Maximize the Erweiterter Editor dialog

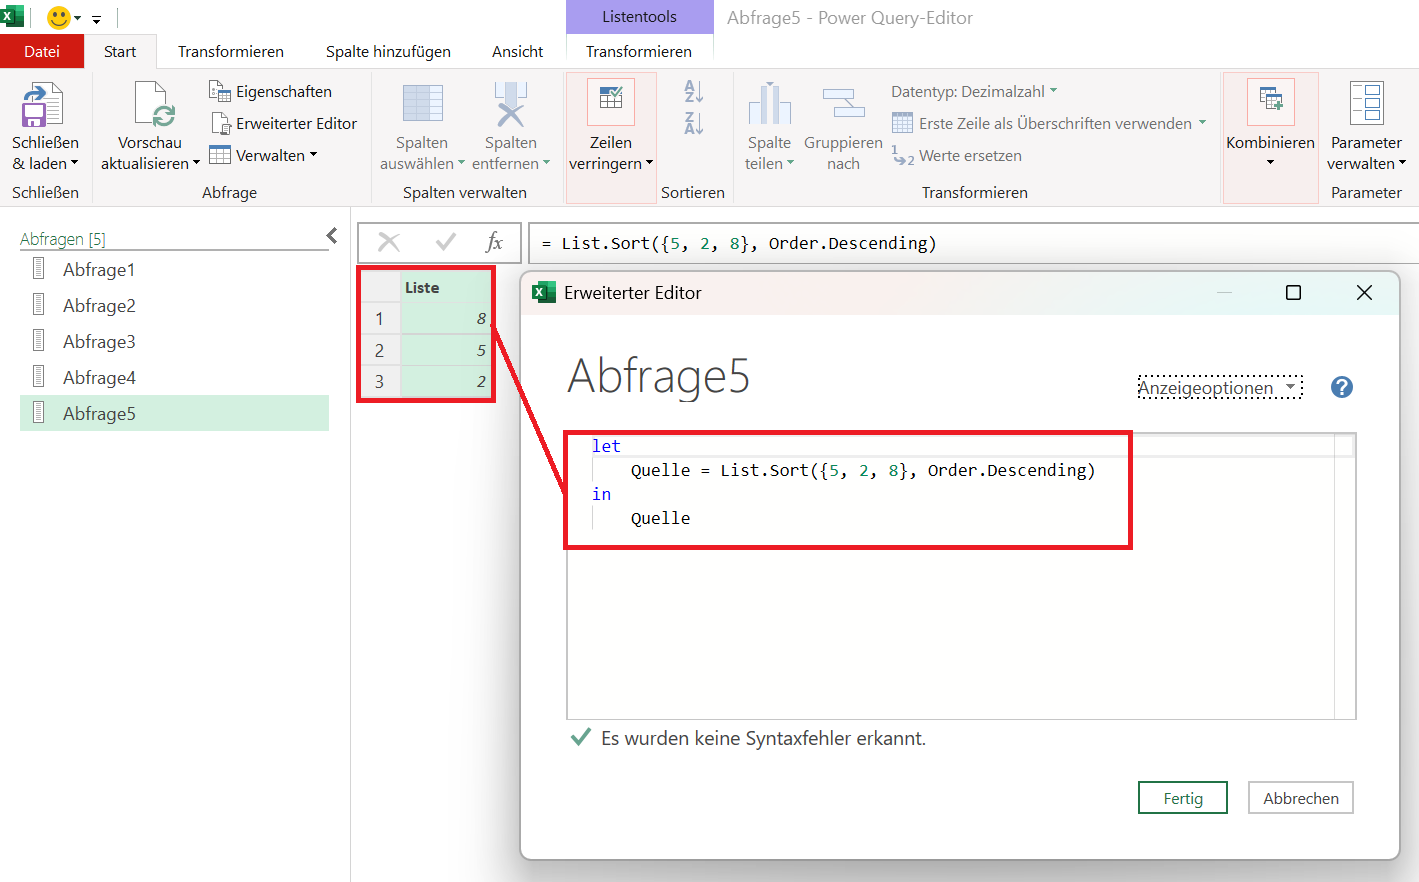click(1293, 292)
